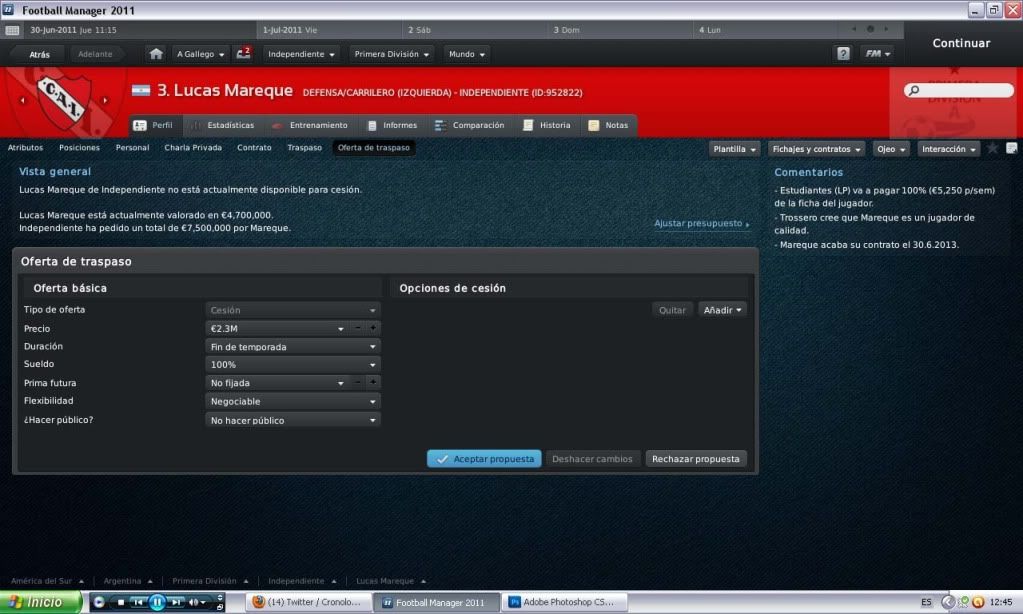Open the Independiente club dropdown menu
Screen dimensions: 1023x614
click(301, 54)
